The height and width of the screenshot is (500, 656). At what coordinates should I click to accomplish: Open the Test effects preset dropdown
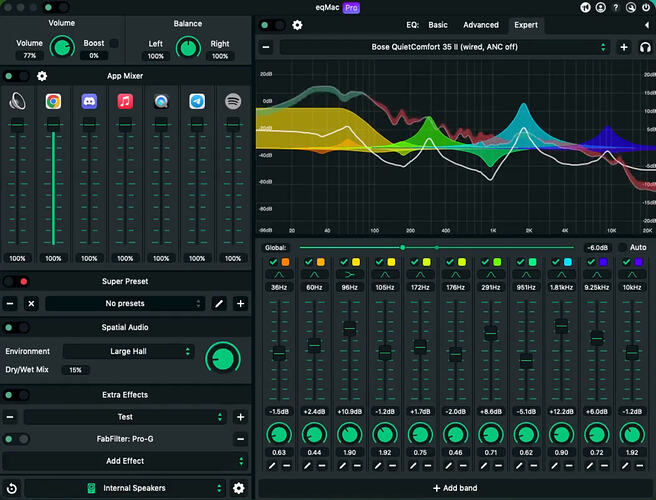tap(125, 417)
